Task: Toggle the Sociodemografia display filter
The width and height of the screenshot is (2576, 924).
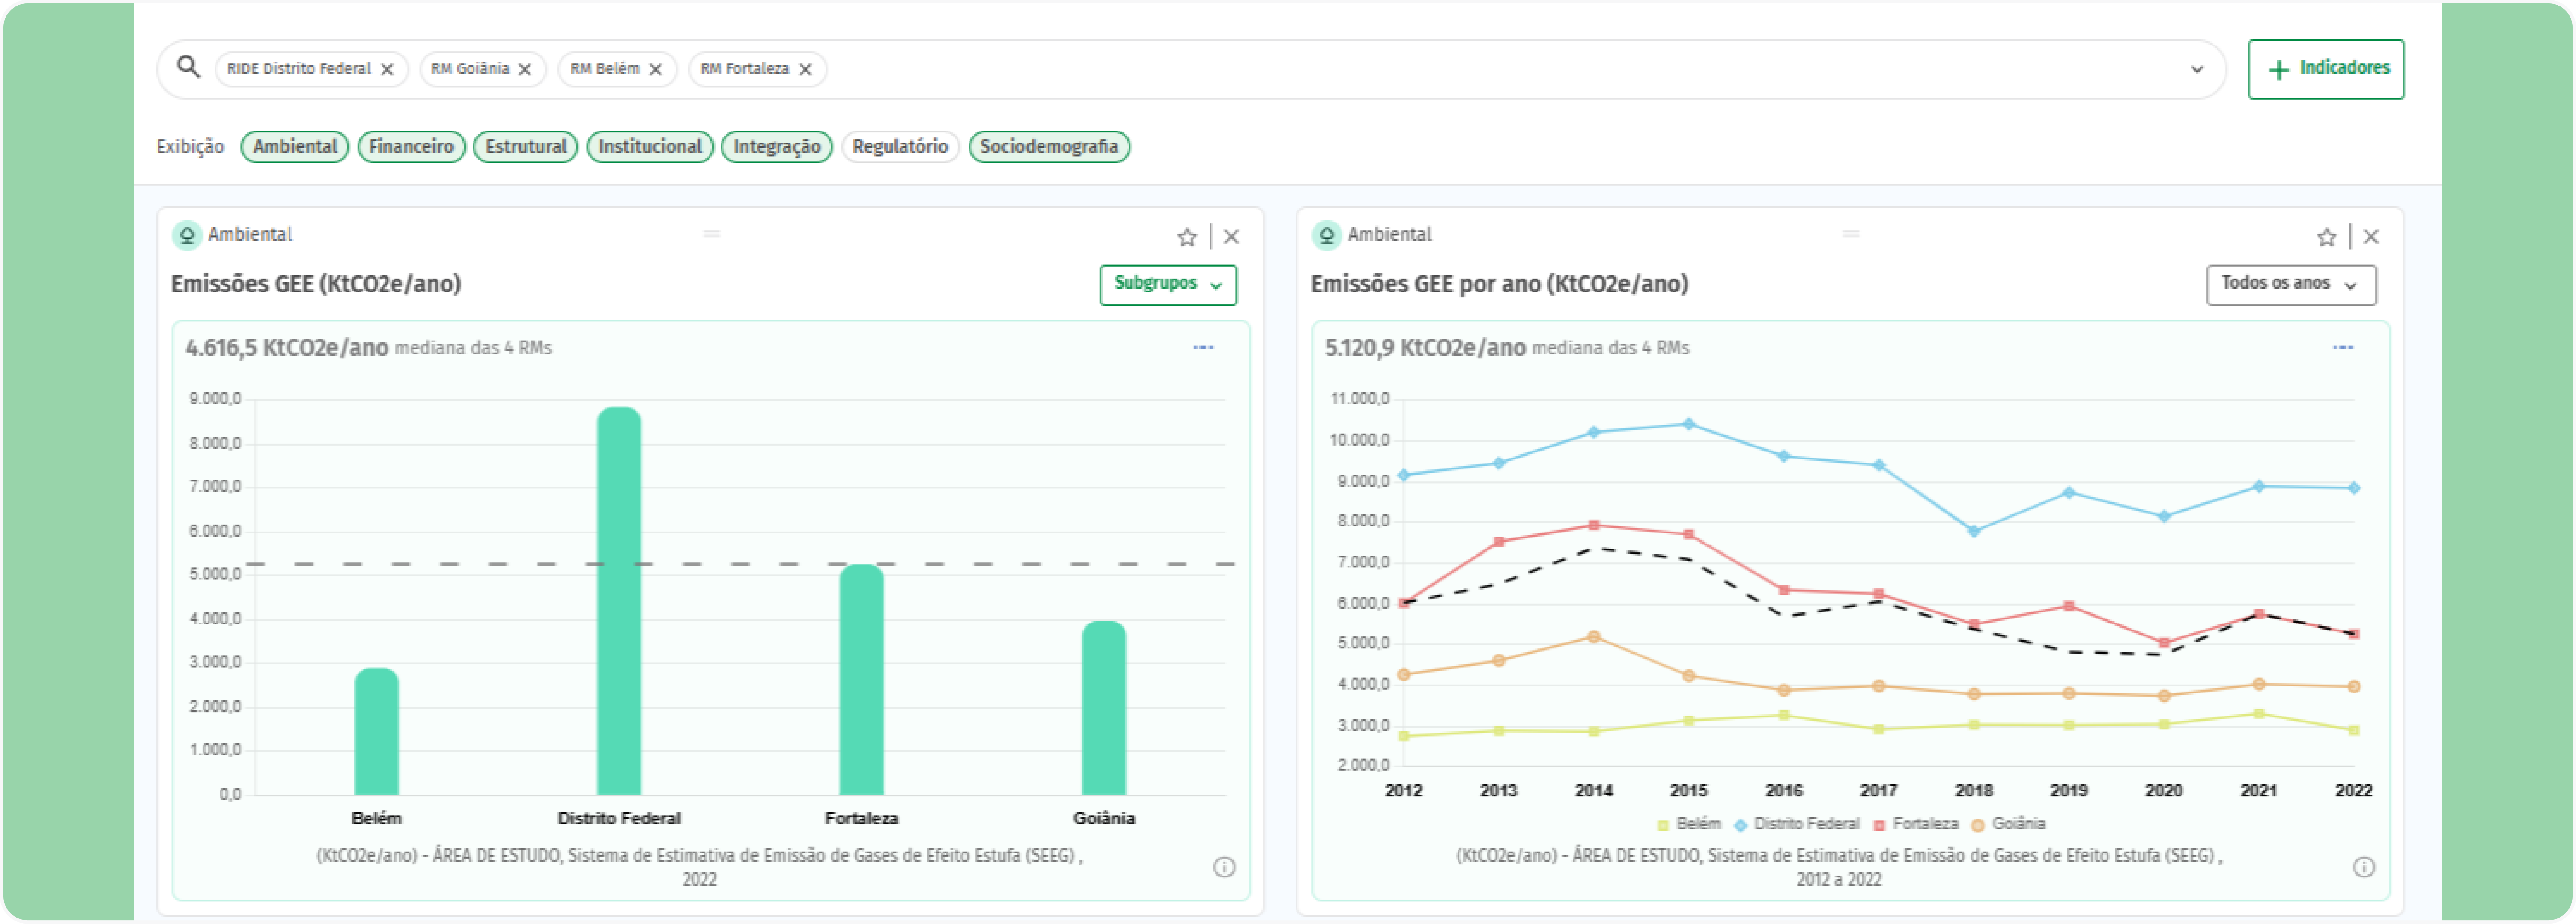Action: (x=1049, y=147)
